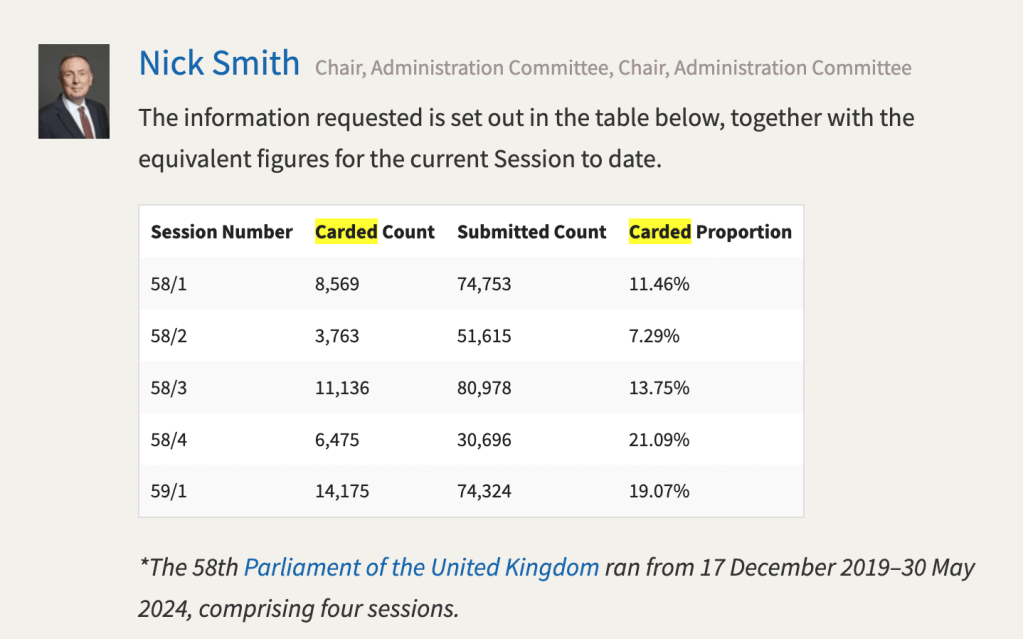Select the 58/4 session cell
This screenshot has height=639, width=1023.
coord(169,440)
